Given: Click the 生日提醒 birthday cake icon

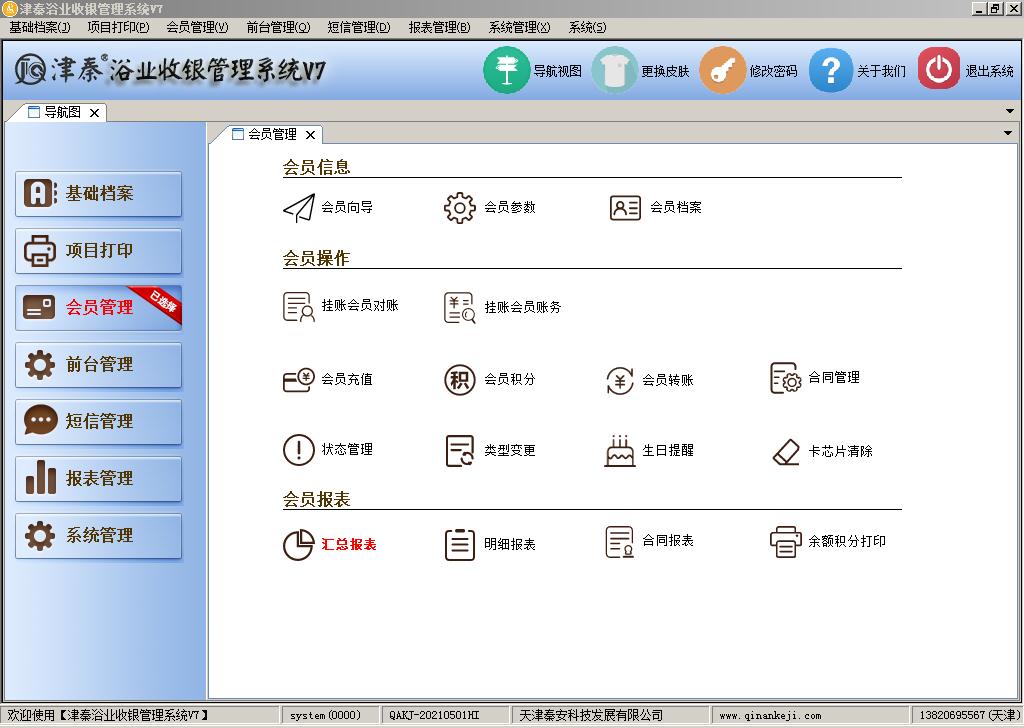Looking at the screenshot, I should pyautogui.click(x=620, y=451).
